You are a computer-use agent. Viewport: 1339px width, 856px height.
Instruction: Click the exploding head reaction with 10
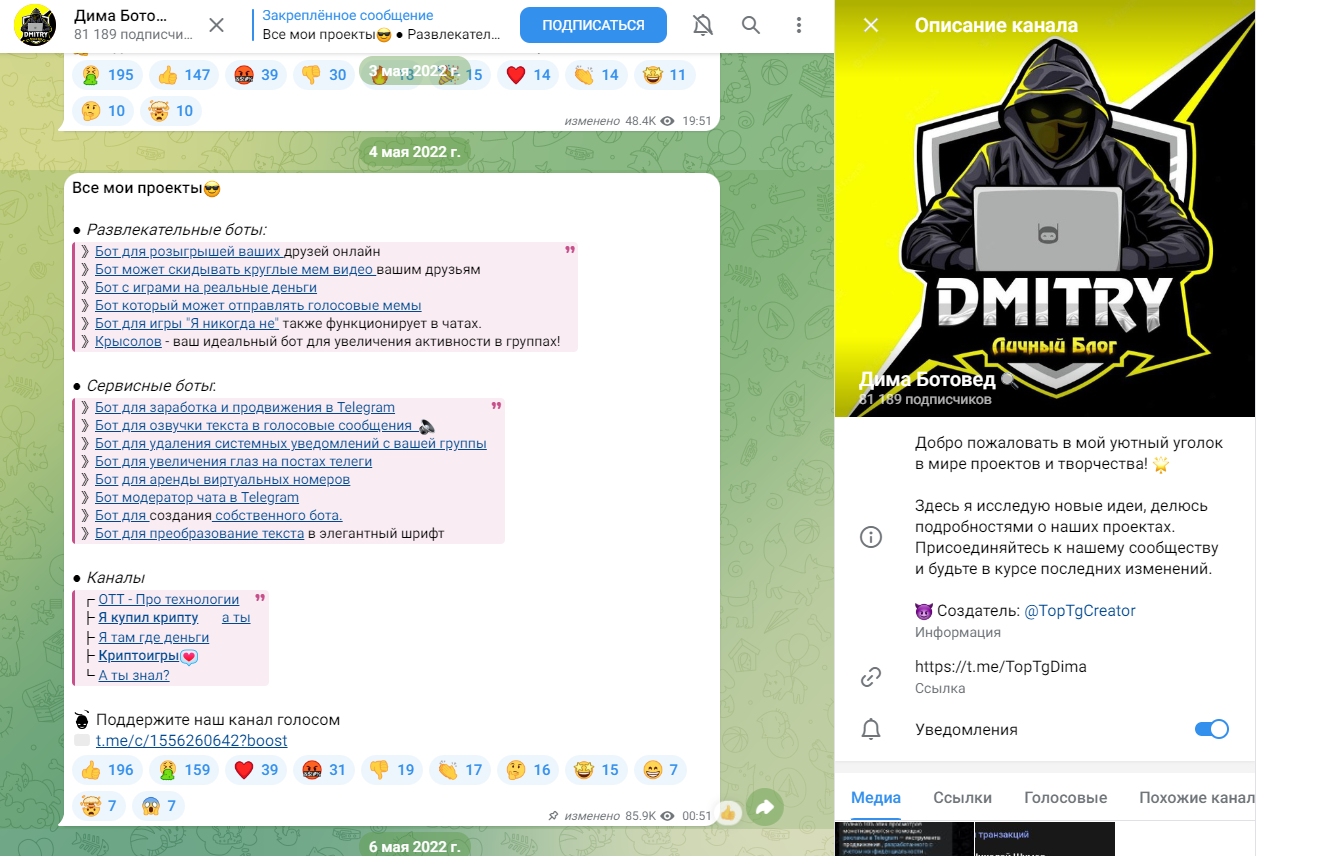point(171,111)
